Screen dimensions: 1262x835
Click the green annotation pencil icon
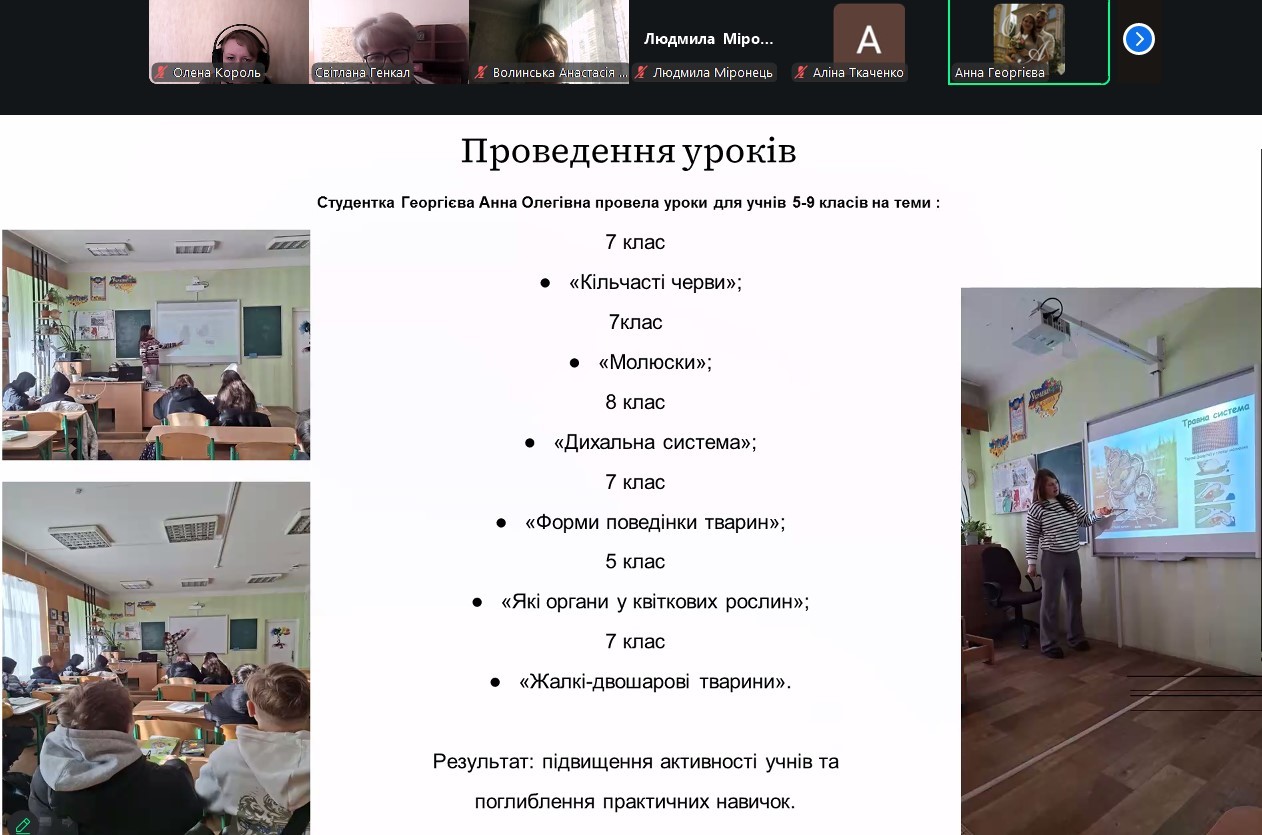click(22, 825)
